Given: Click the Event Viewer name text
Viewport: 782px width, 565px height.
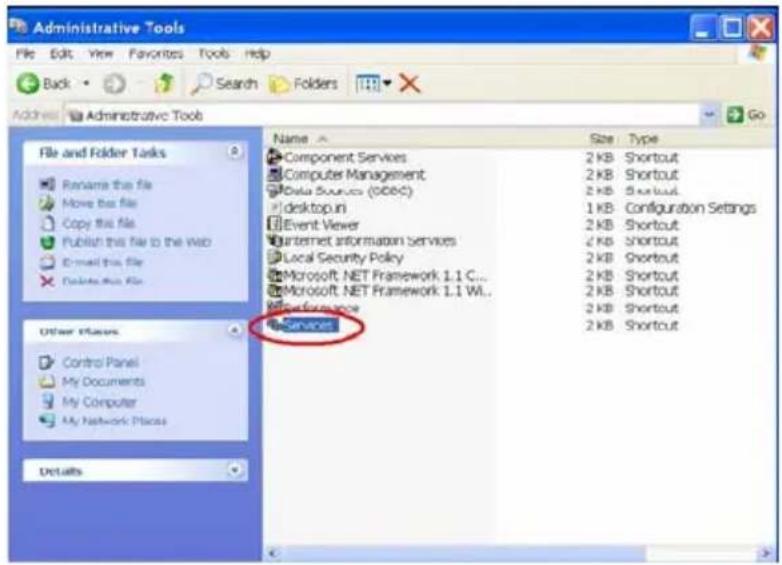Looking at the screenshot, I should (x=321, y=225).
